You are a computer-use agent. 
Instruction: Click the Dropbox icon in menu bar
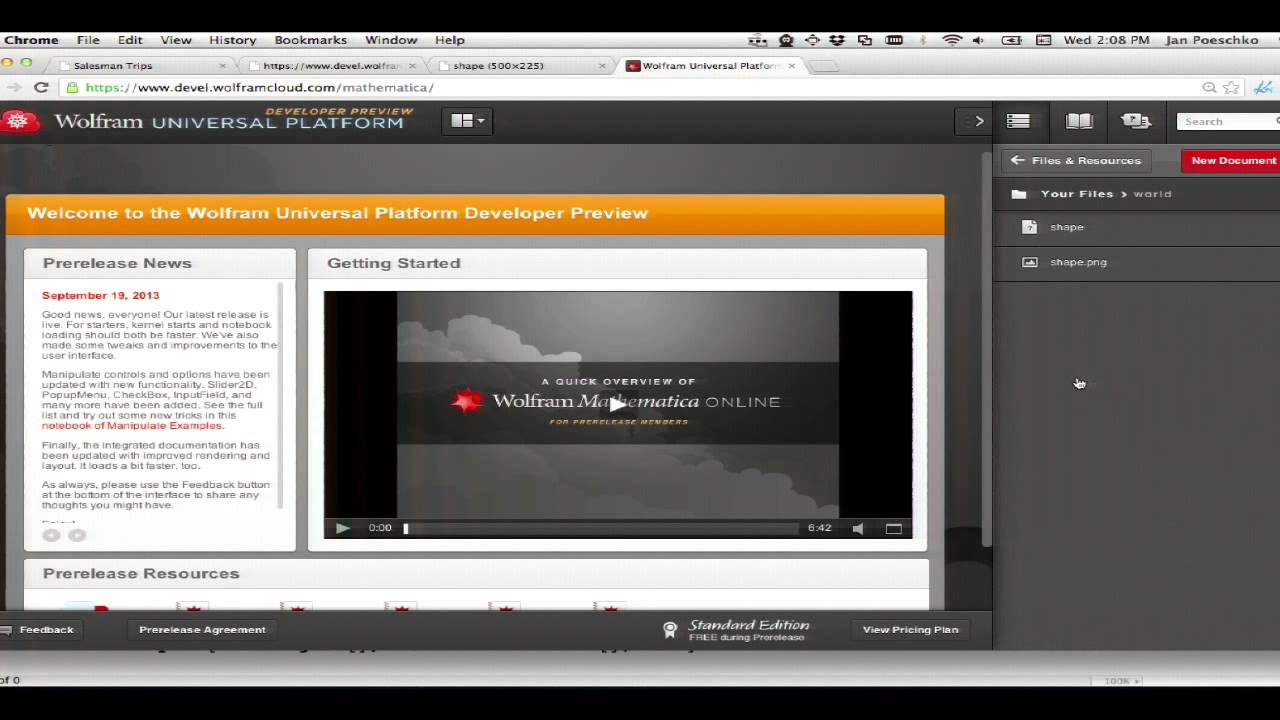tap(837, 40)
